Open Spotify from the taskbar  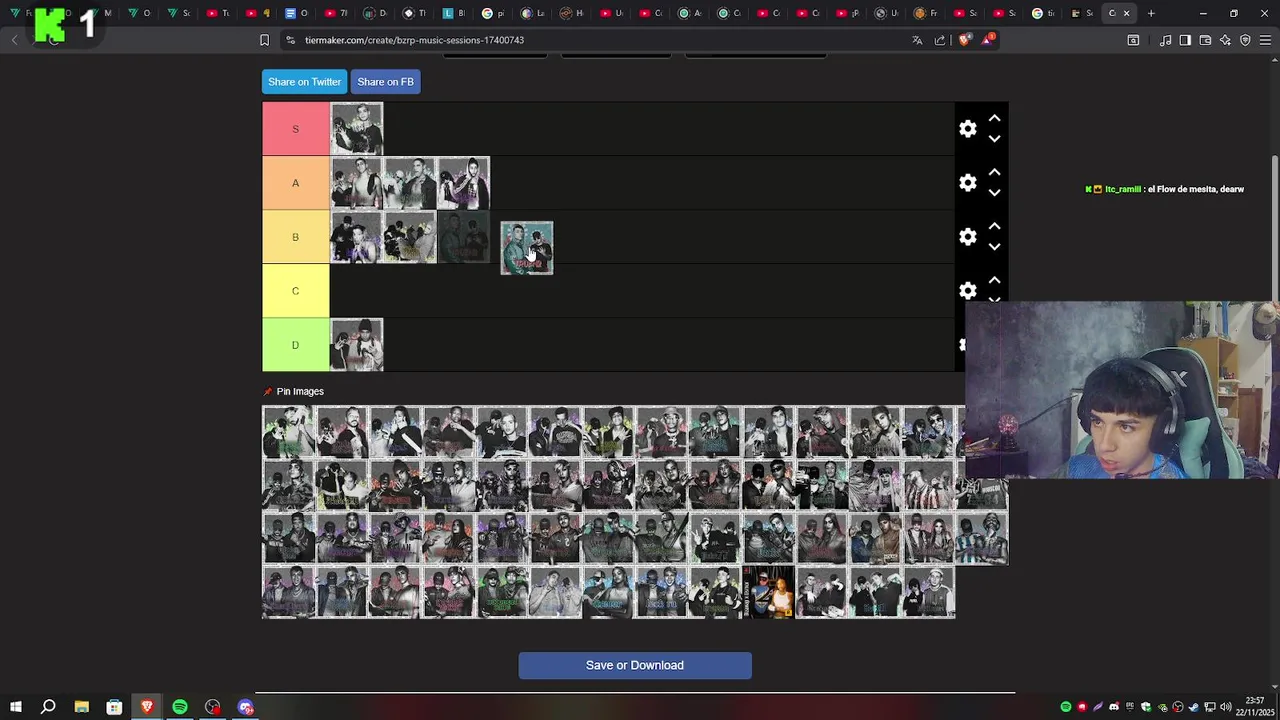(180, 707)
